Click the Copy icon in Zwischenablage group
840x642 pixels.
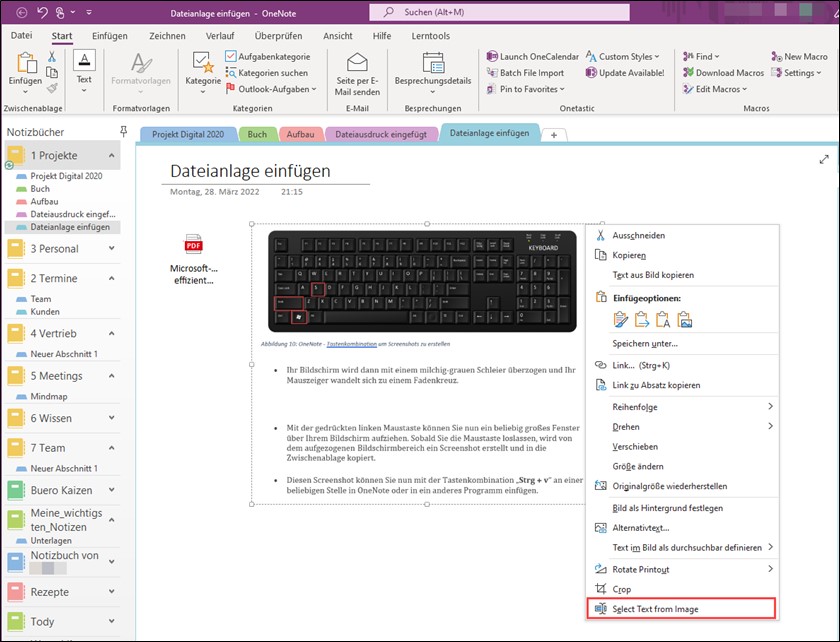click(52, 72)
